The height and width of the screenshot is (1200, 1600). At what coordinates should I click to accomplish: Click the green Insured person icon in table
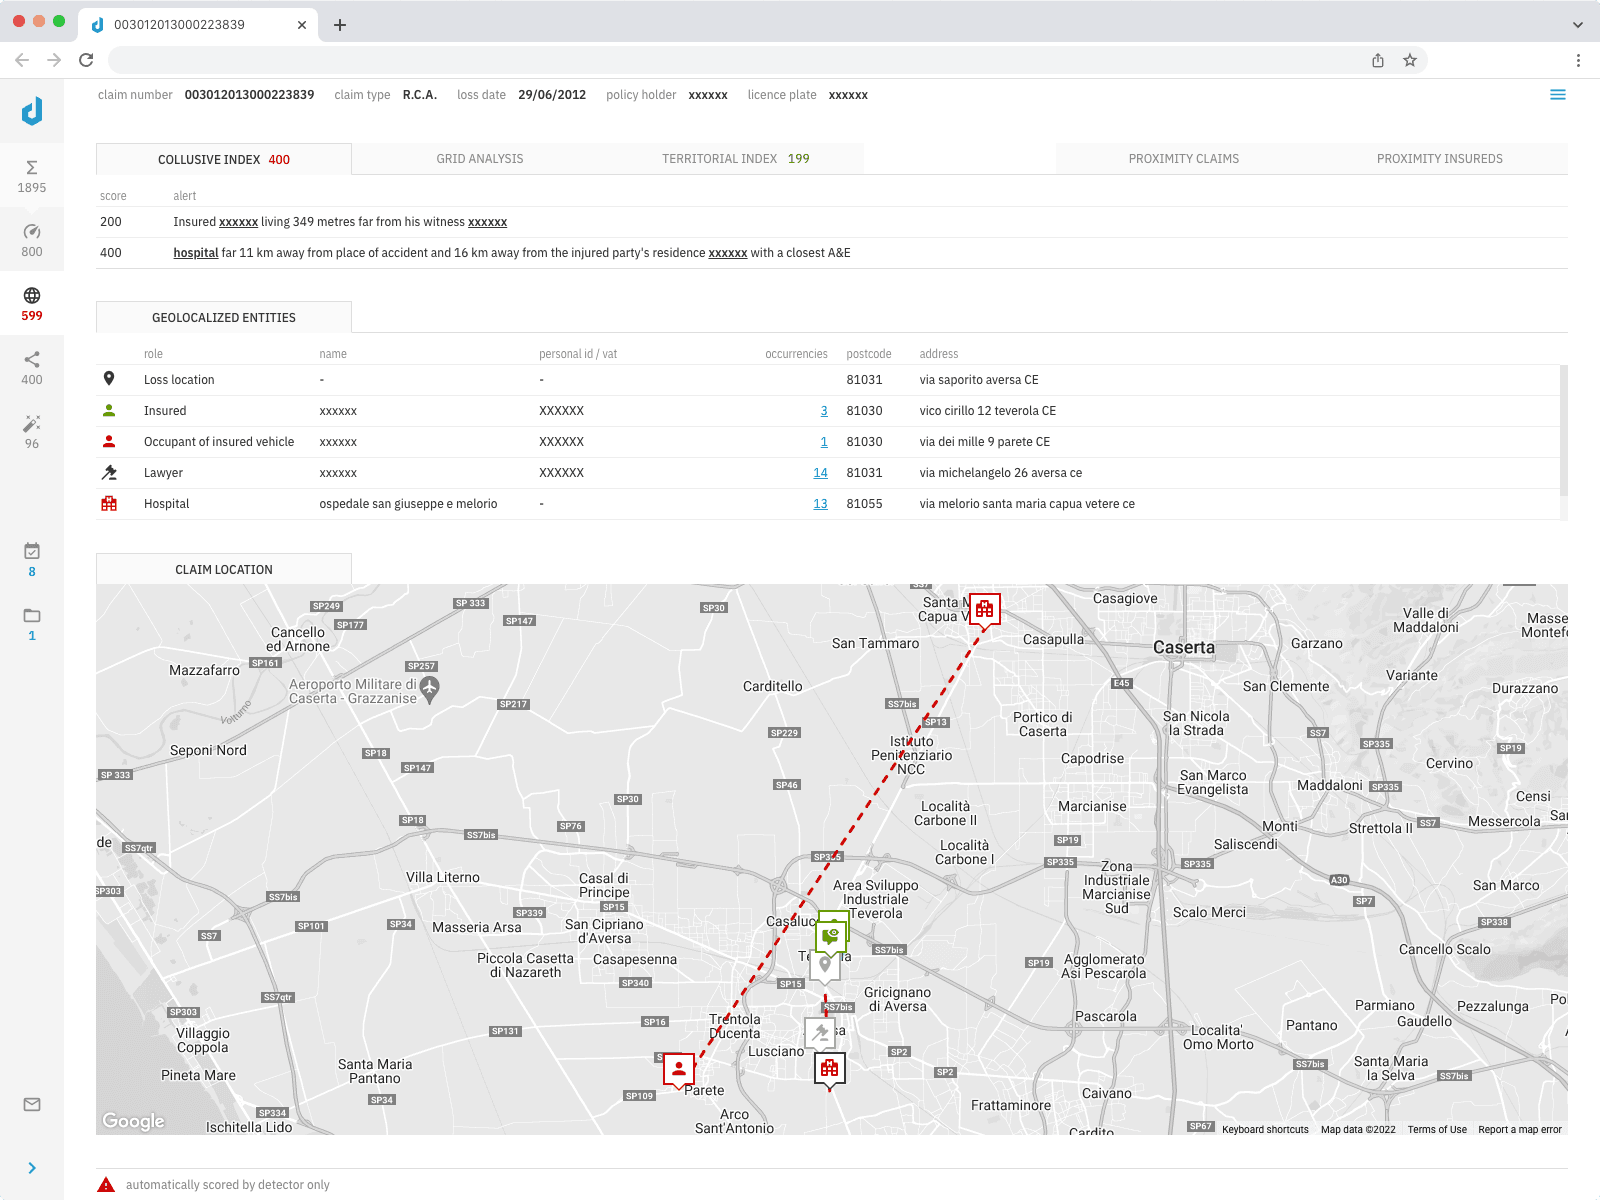click(x=109, y=410)
